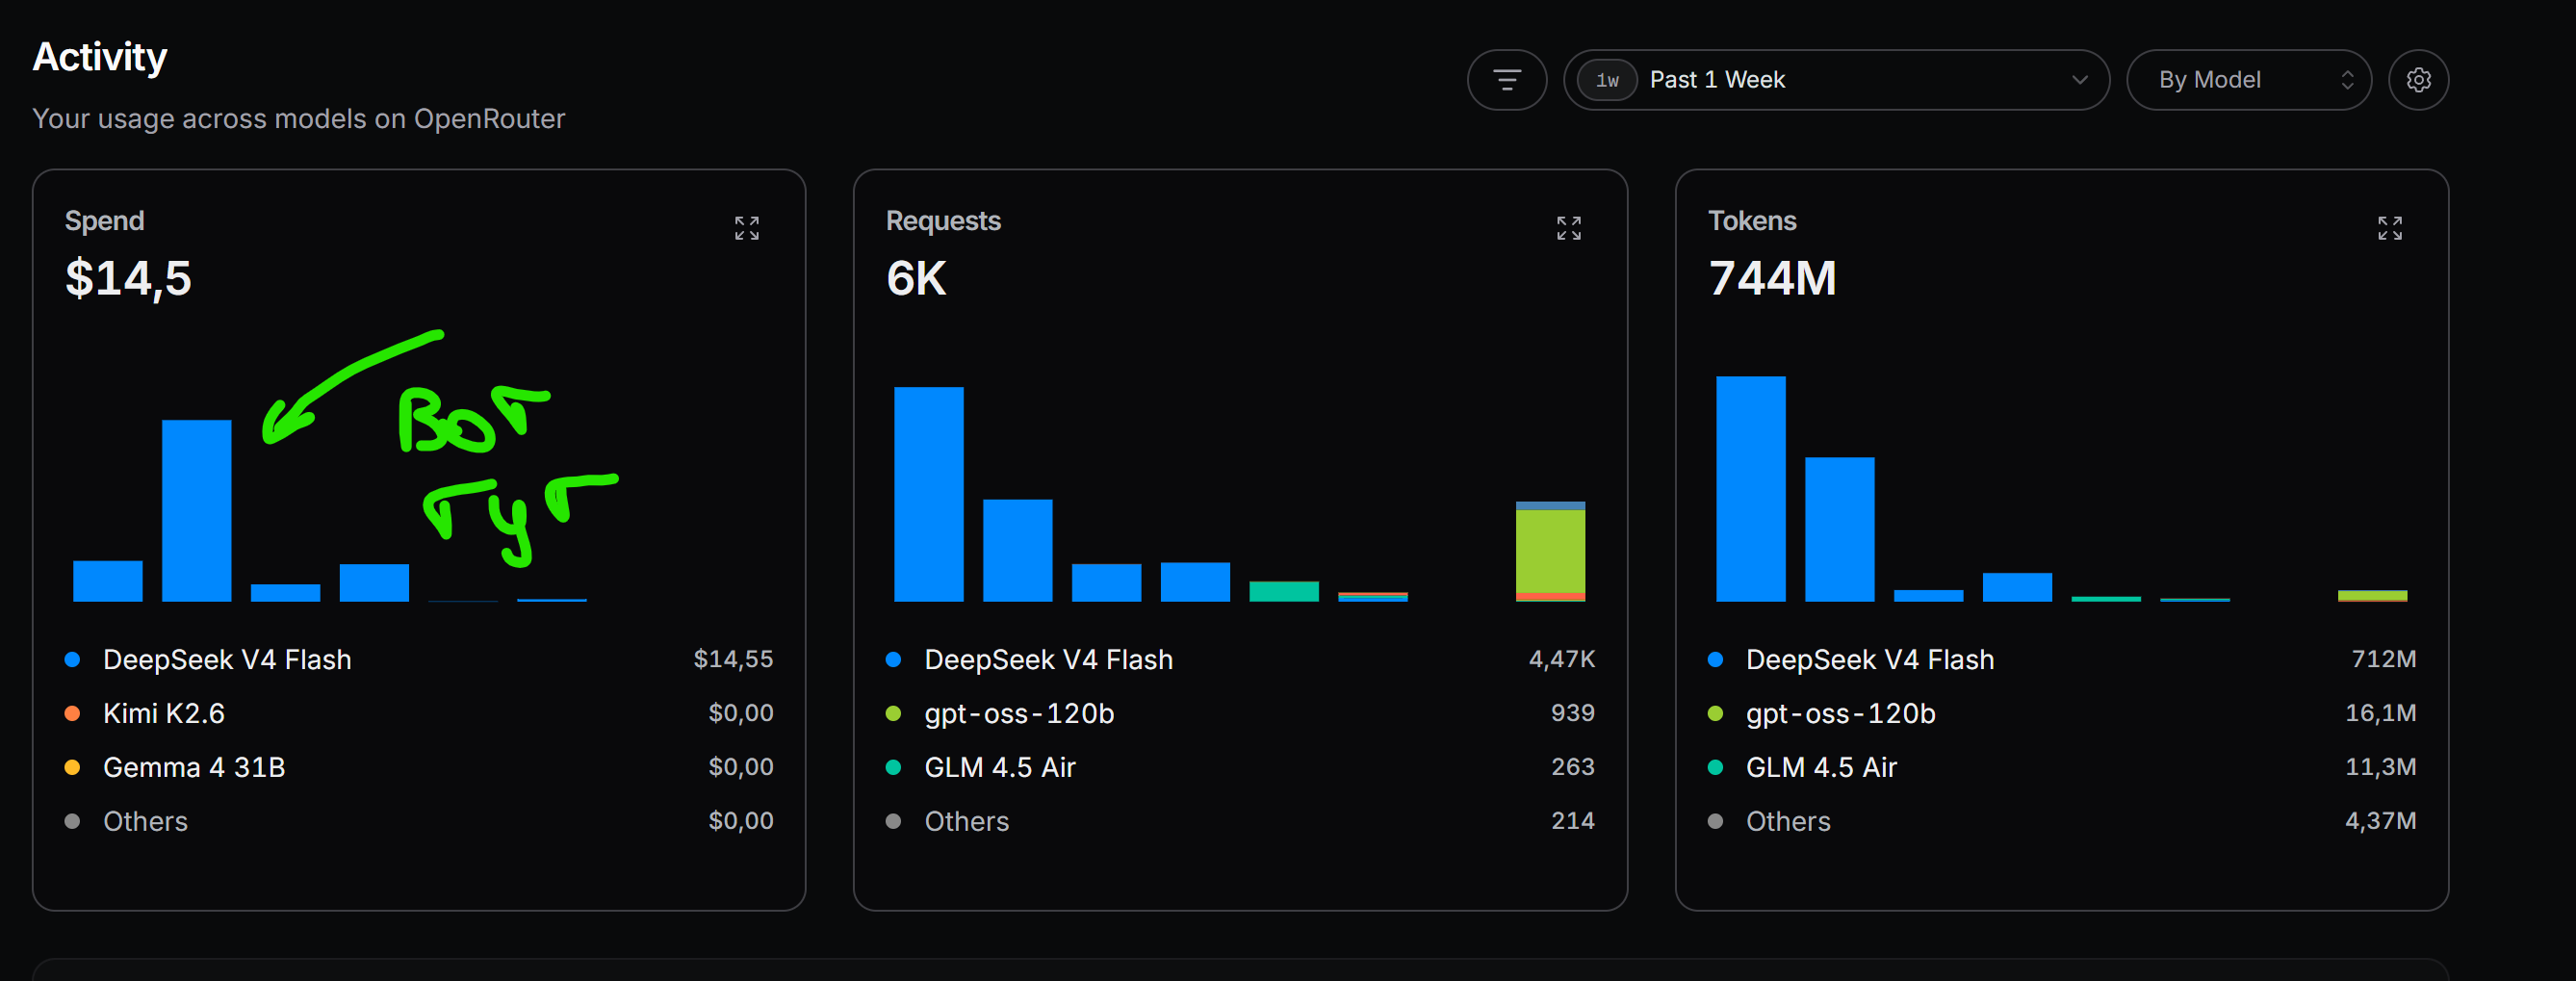Select GLM 4.5 Air in Tokens legend
Viewport: 2576px width, 981px height.
point(2061,767)
